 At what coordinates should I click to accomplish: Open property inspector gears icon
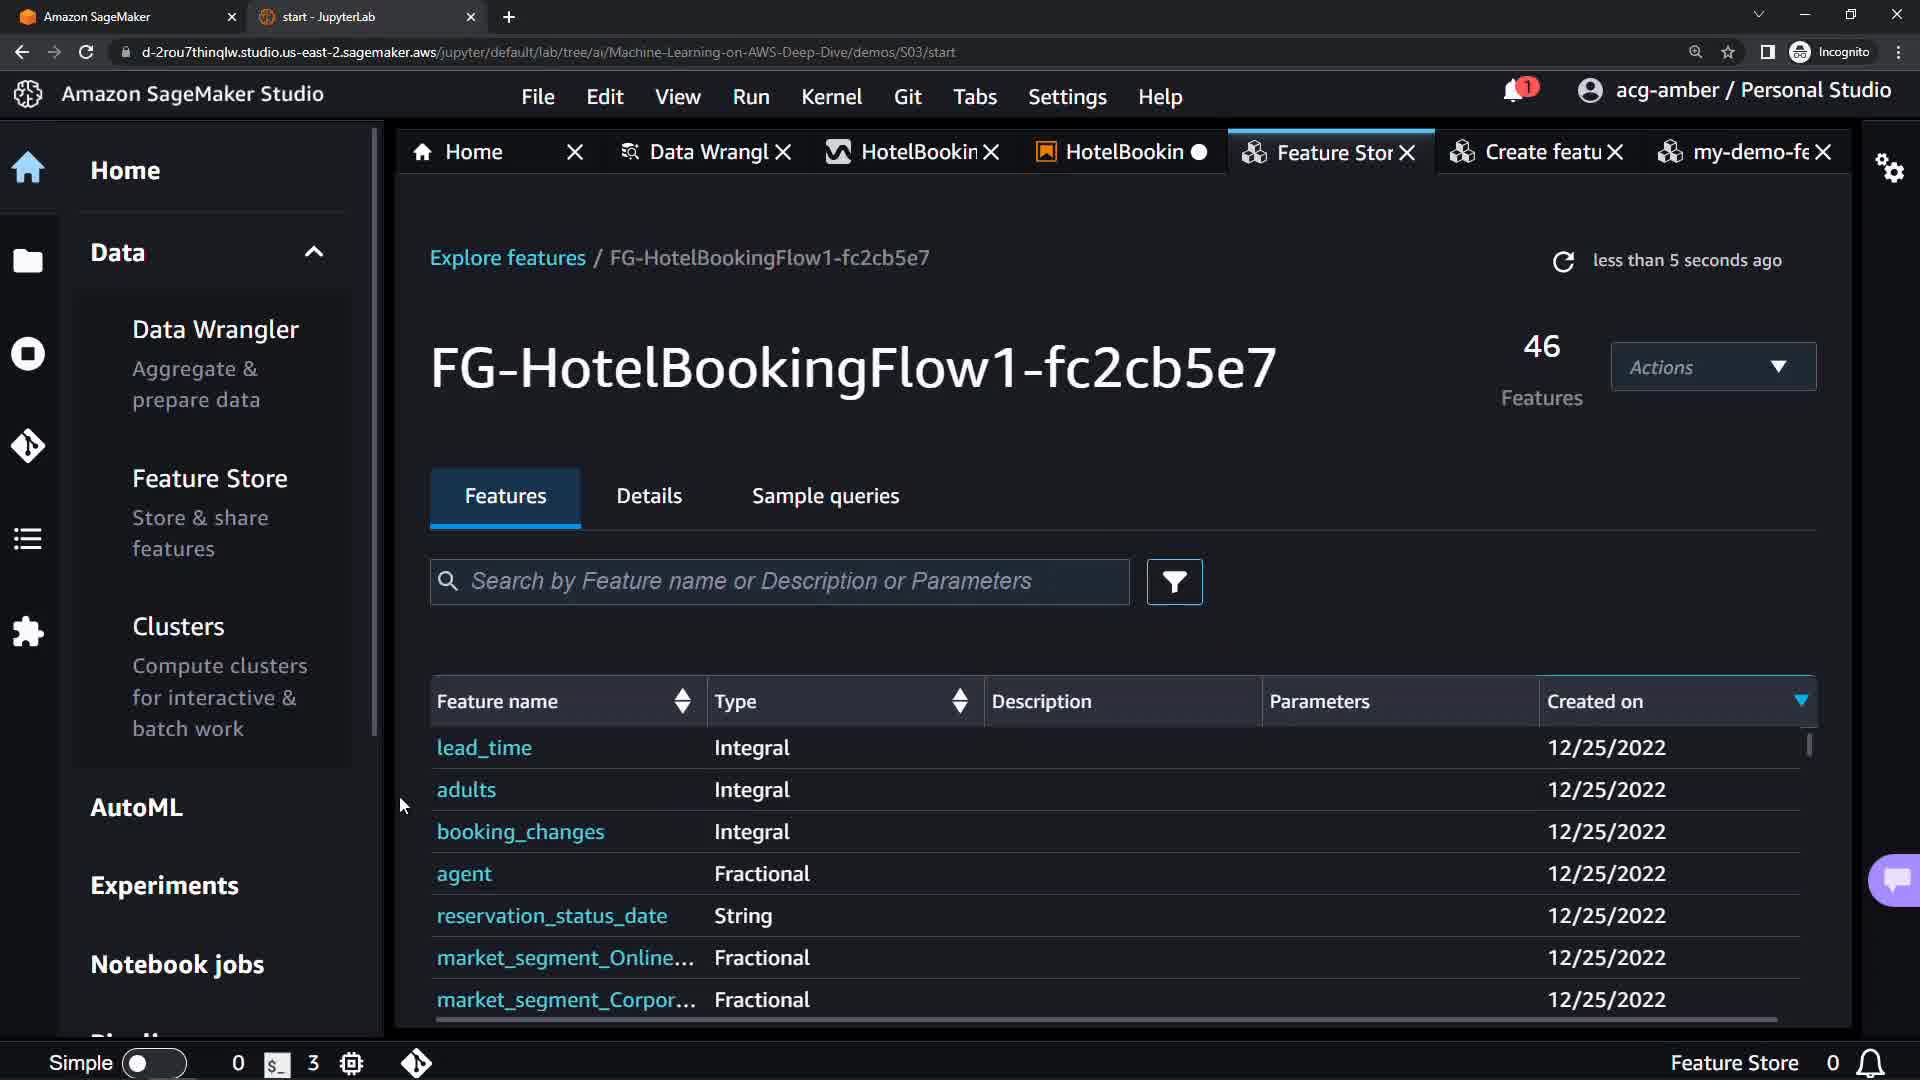point(1889,167)
